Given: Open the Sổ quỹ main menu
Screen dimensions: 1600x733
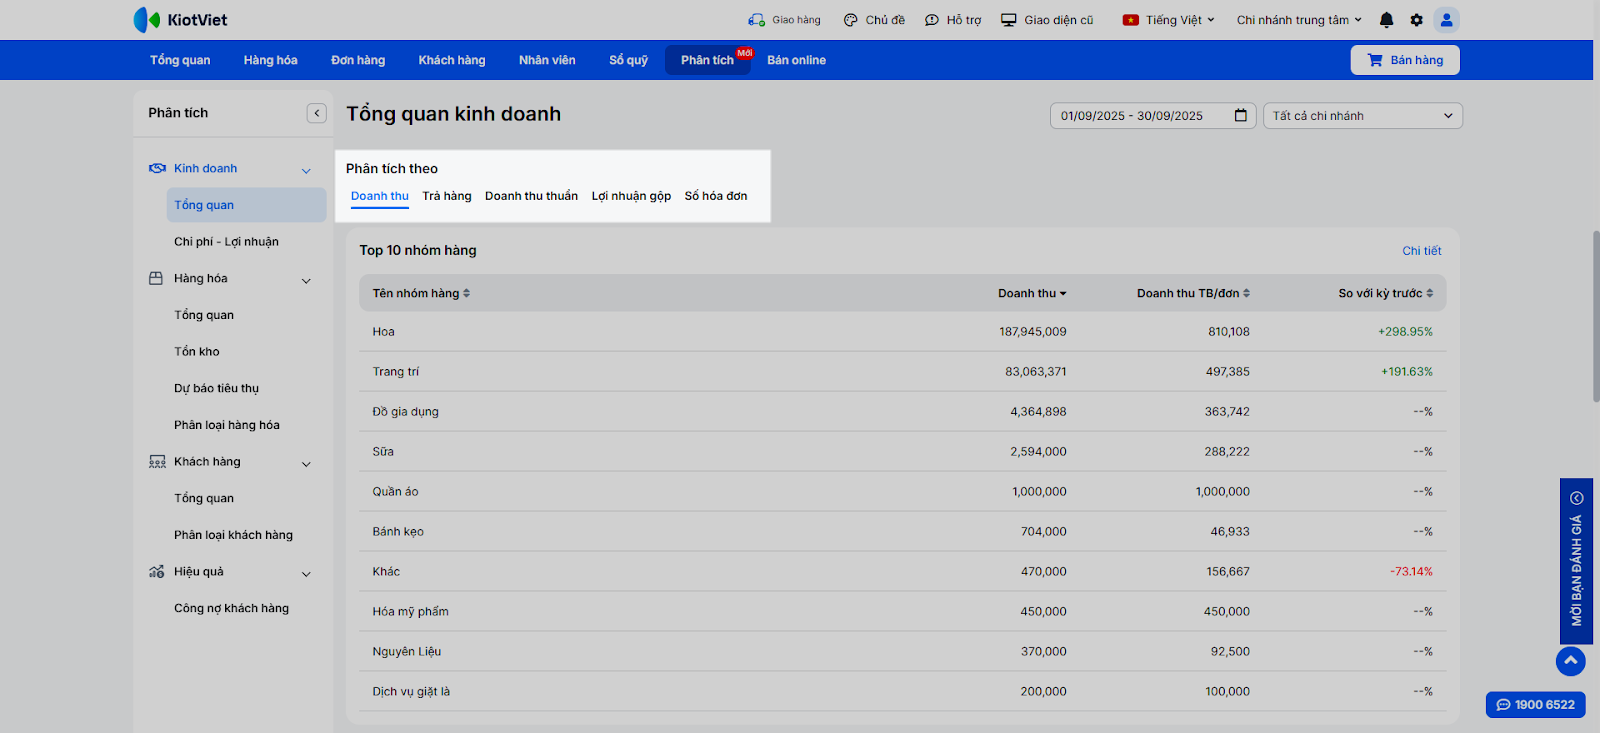Looking at the screenshot, I should point(629,60).
